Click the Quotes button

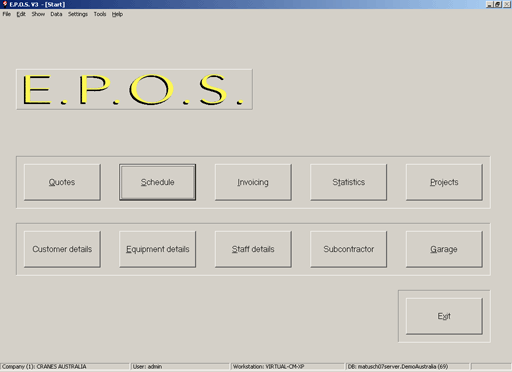coord(62,182)
